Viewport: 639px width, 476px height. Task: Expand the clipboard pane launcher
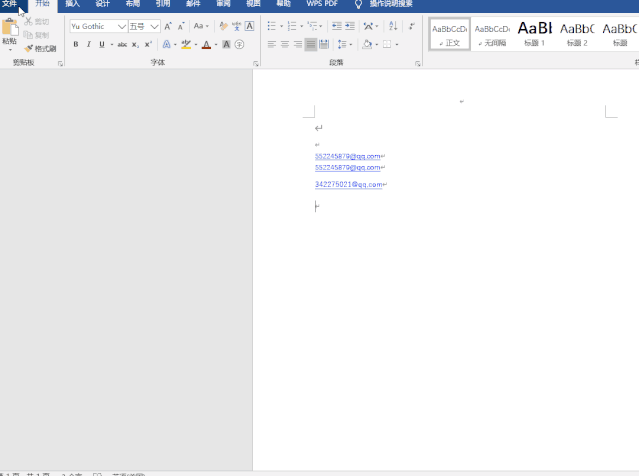point(60,64)
